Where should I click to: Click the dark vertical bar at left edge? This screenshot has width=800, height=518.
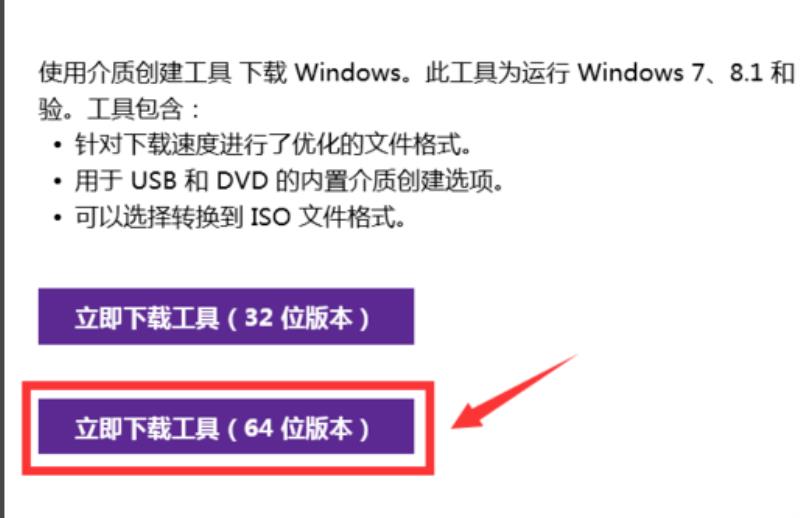[x=2, y=259]
